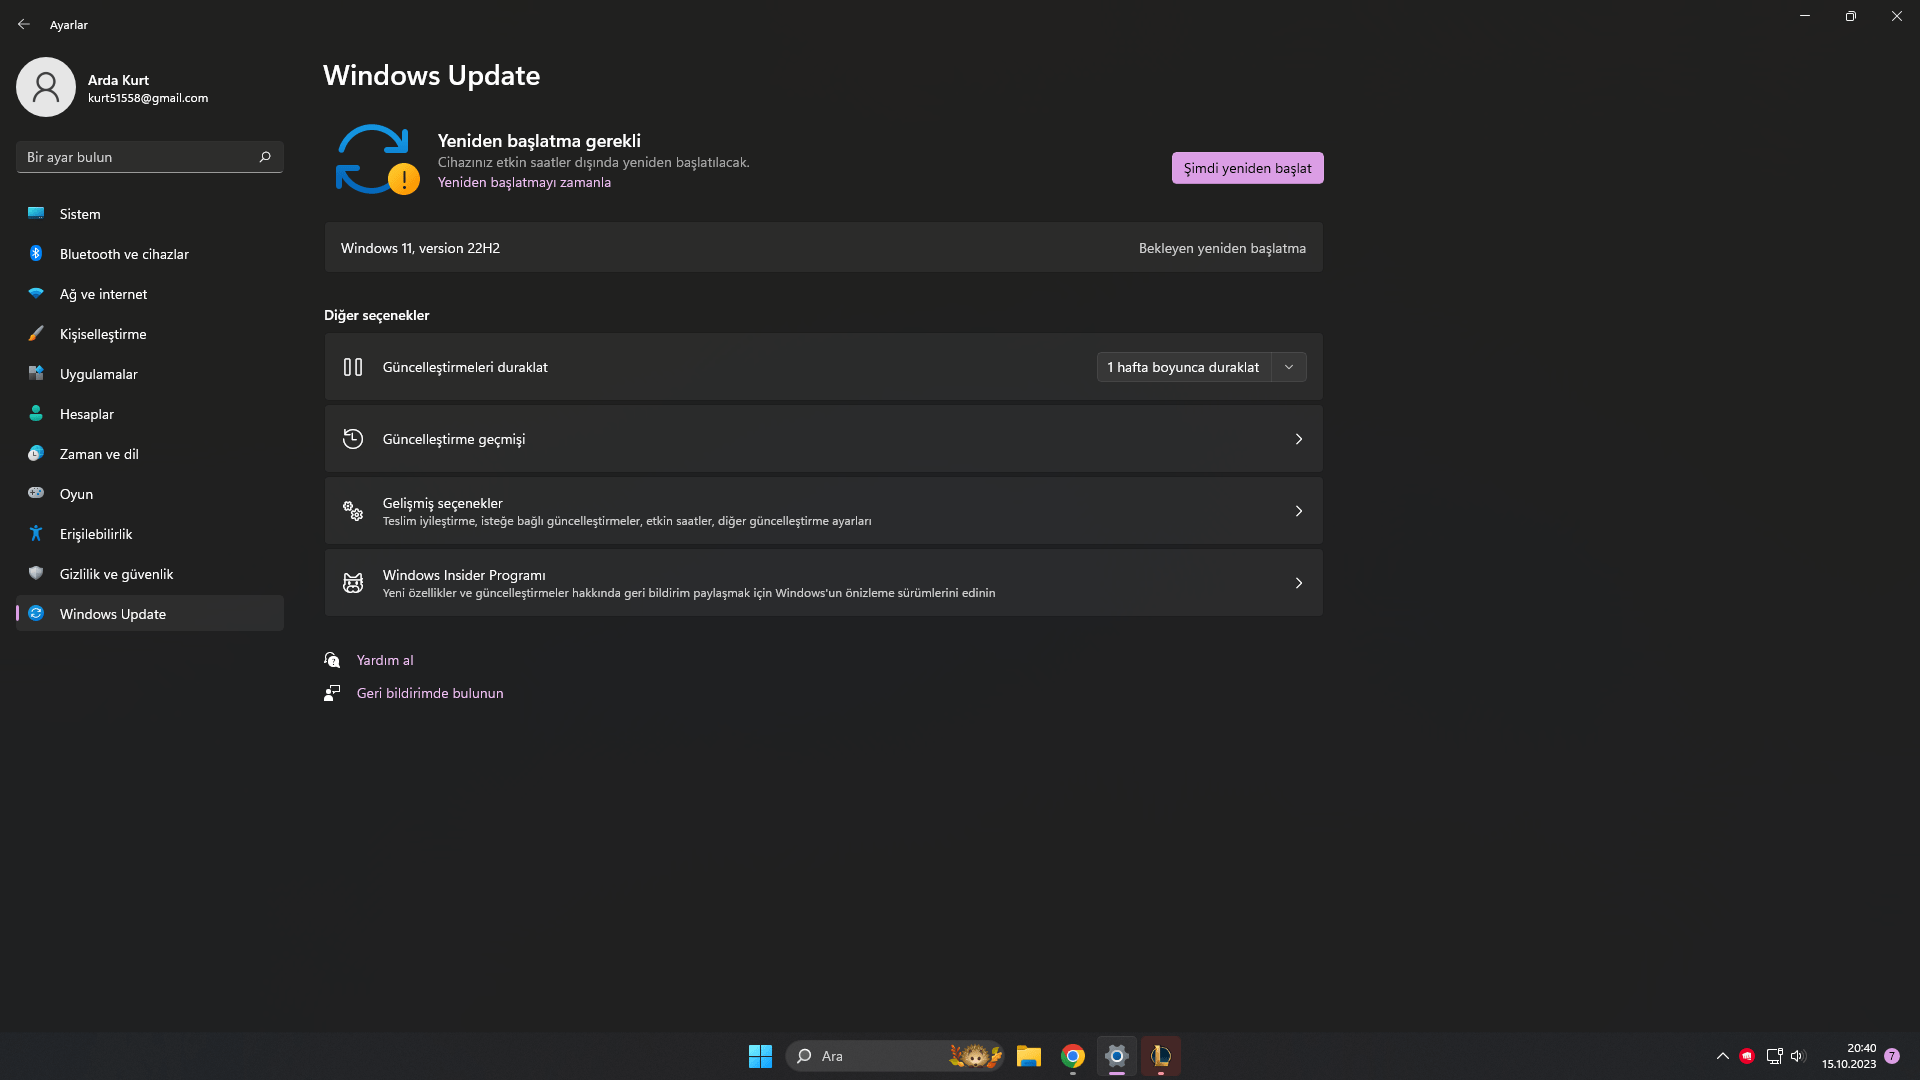Viewport: 1920px width, 1080px height.
Task: Launch Google Chrome from taskbar
Action: pyautogui.click(x=1073, y=1056)
